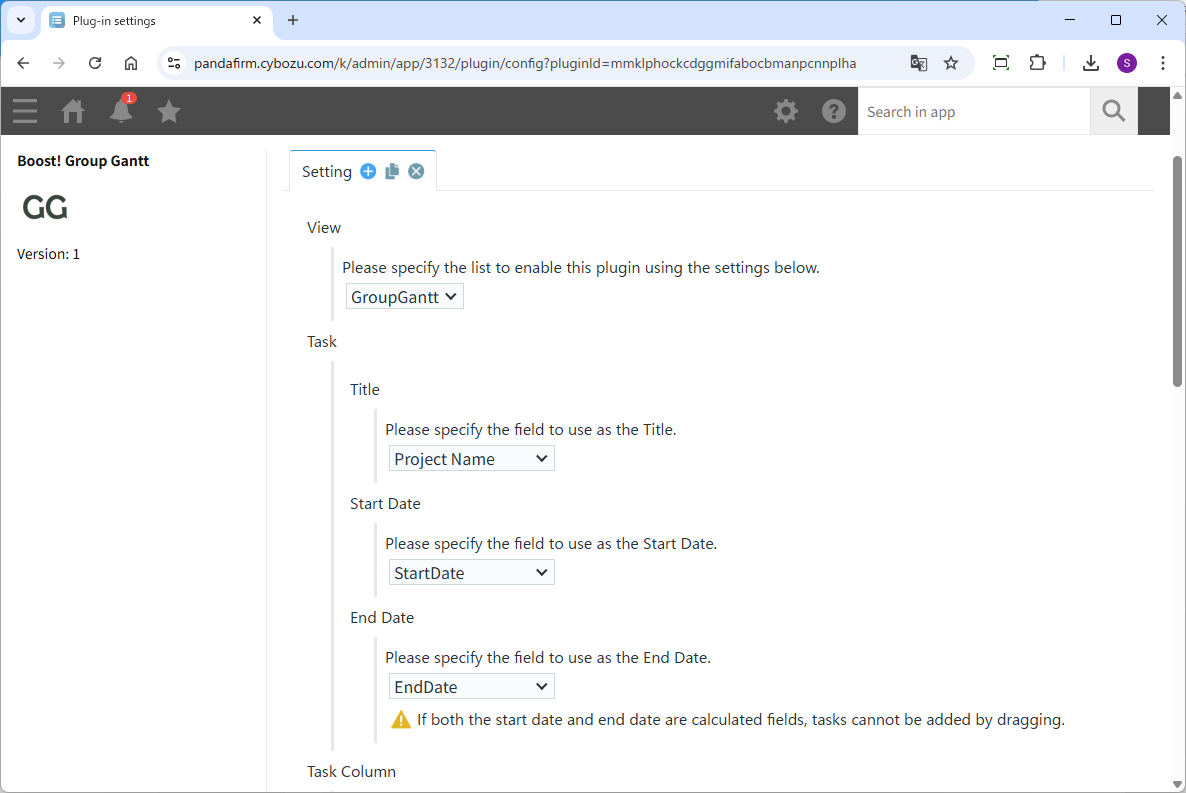
Task: Open the notifications bell
Action: tap(121, 111)
